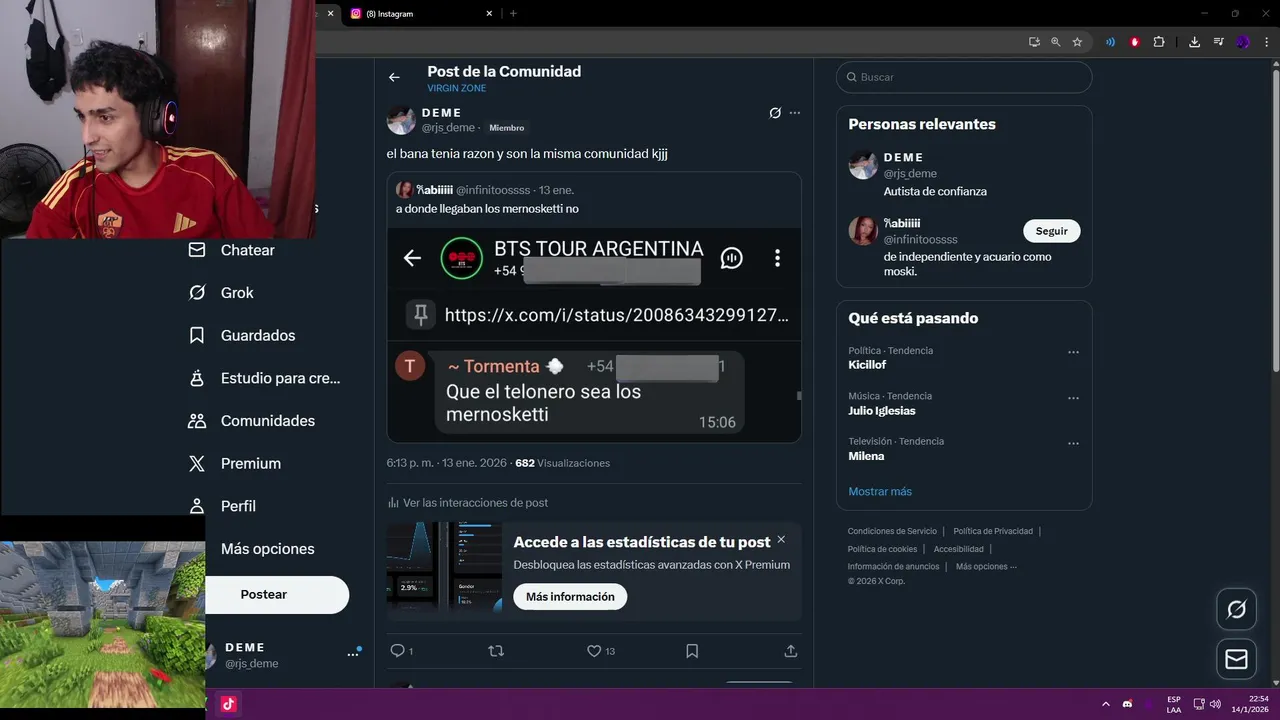Open the floating Grok button
This screenshot has width=1280, height=720.
[1236, 610]
